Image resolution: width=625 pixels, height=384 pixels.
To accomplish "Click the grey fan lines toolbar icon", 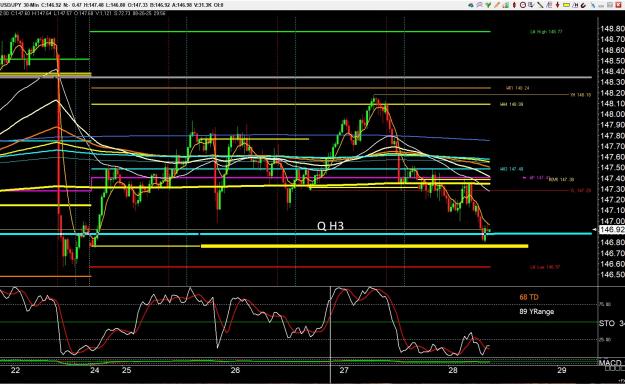I will click(549, 5).
